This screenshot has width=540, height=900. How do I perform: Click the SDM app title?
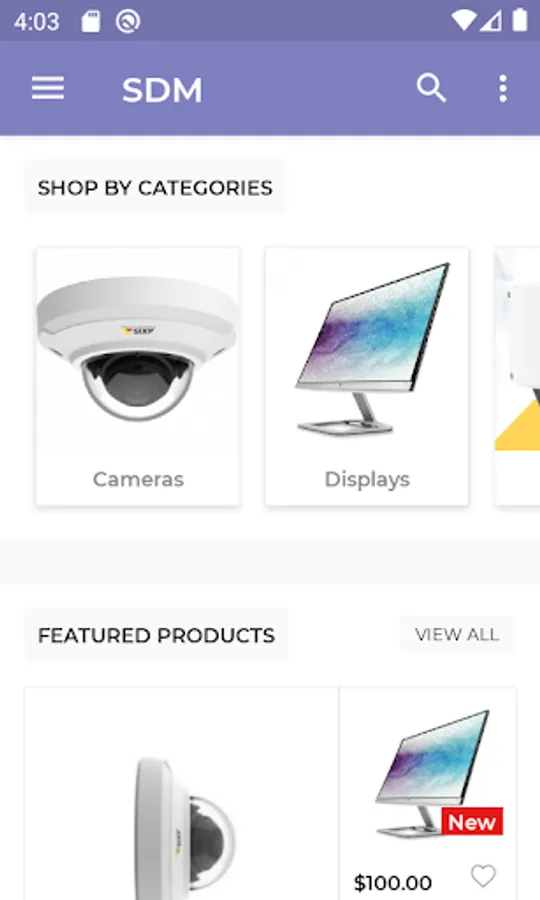point(162,90)
